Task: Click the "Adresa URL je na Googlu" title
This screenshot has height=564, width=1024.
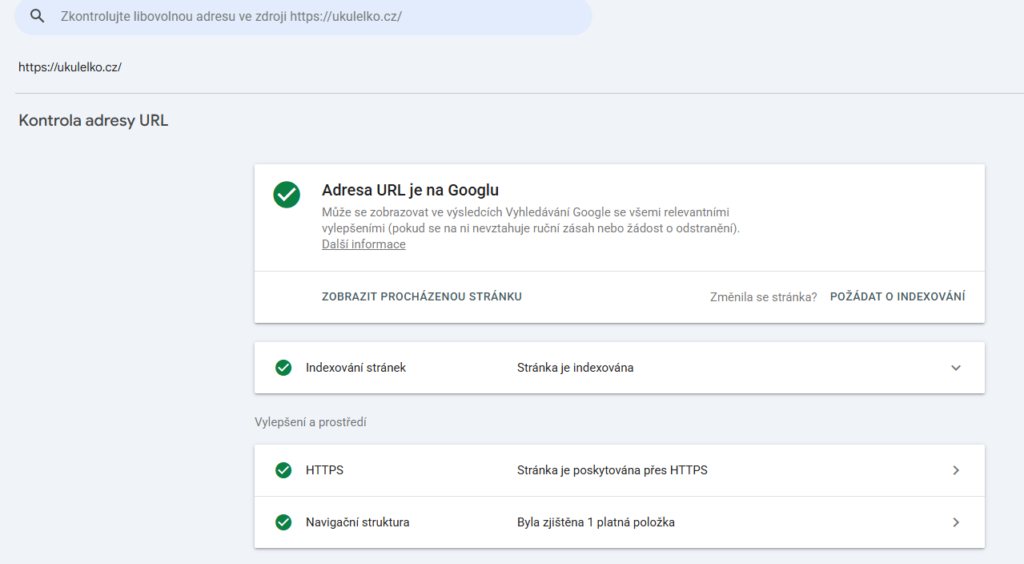Action: [410, 190]
